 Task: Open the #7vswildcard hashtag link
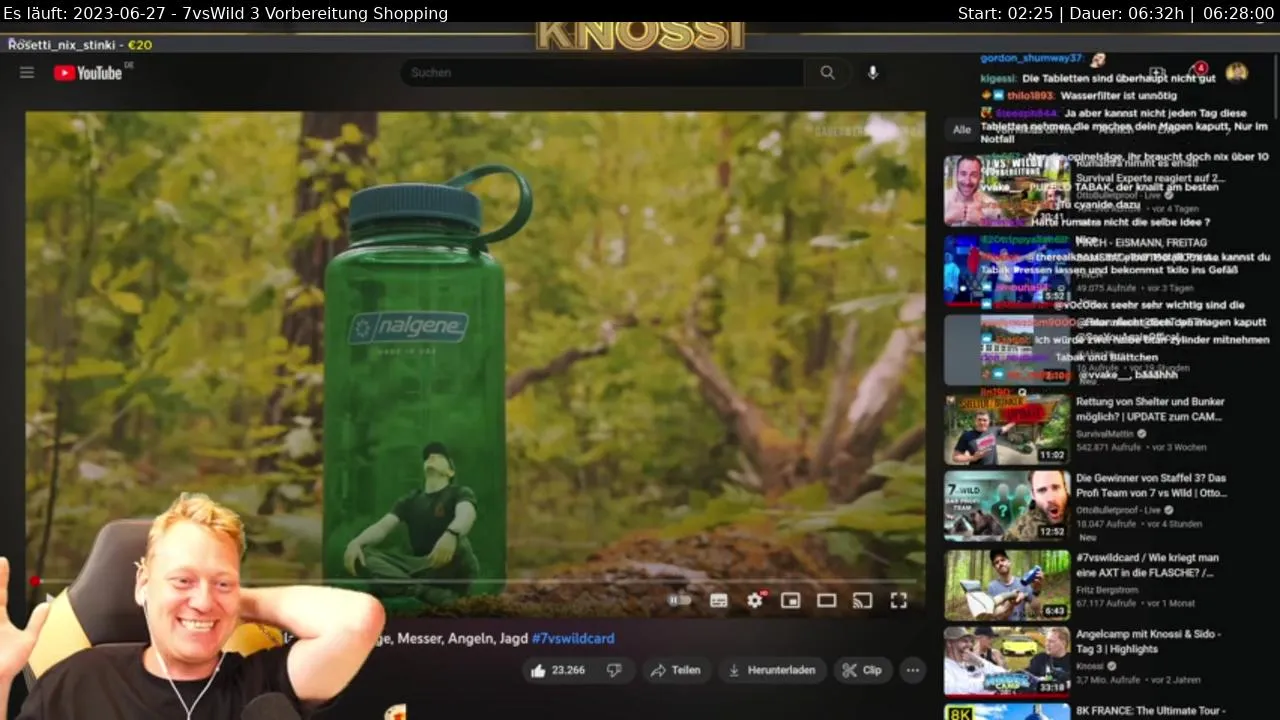click(x=573, y=638)
